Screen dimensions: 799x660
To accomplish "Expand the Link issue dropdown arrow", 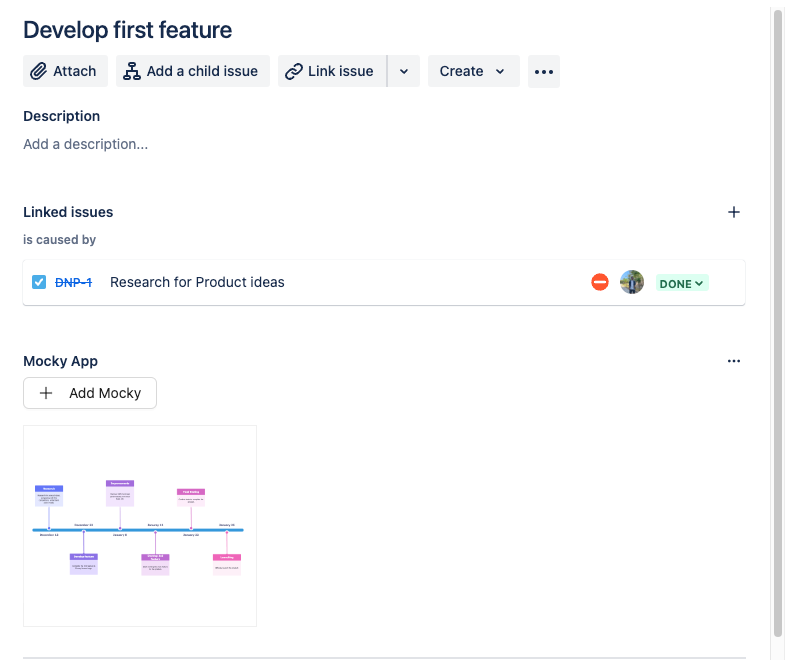I will point(403,71).
